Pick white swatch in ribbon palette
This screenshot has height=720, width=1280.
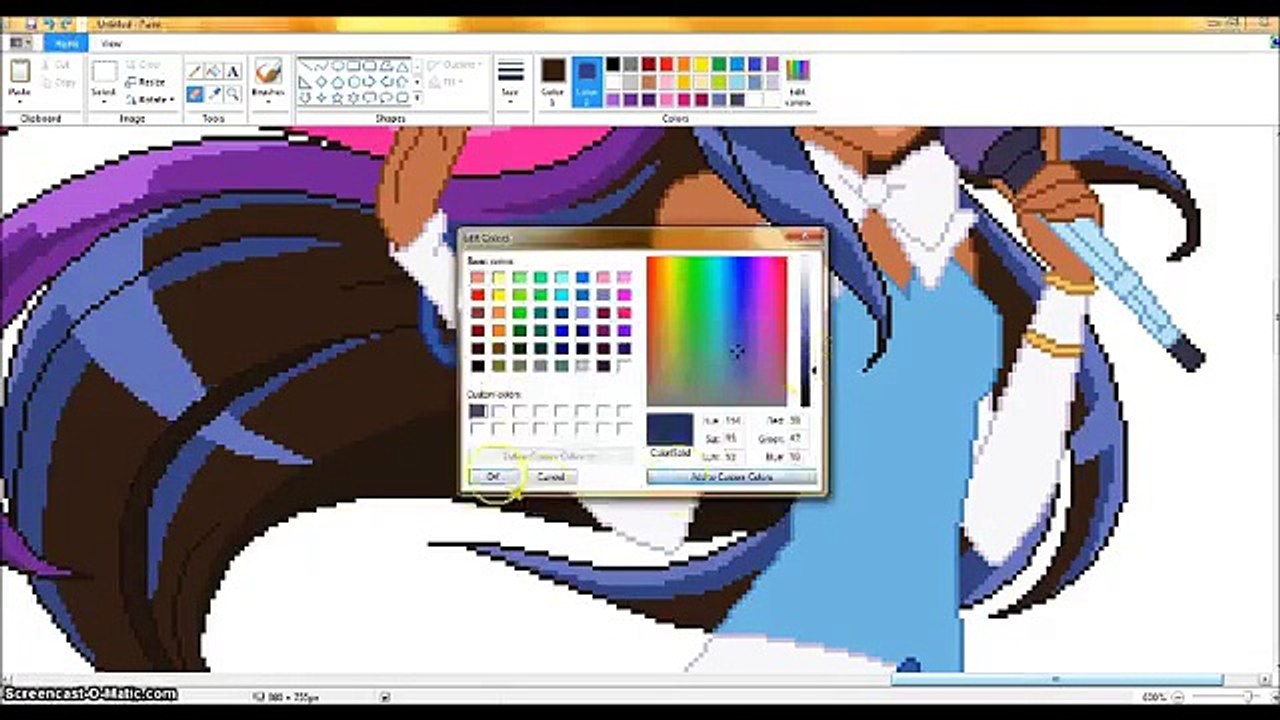pos(613,82)
